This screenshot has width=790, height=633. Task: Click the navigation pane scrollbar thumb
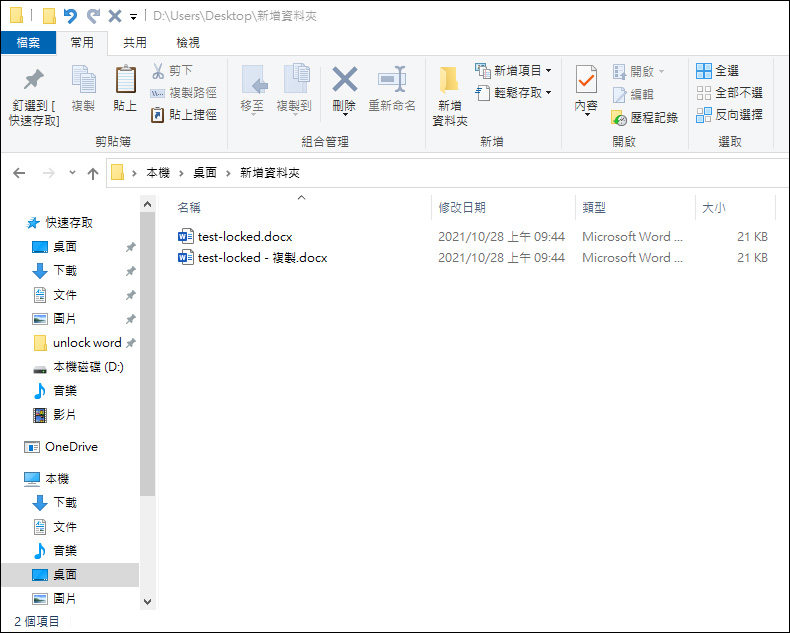pos(147,354)
